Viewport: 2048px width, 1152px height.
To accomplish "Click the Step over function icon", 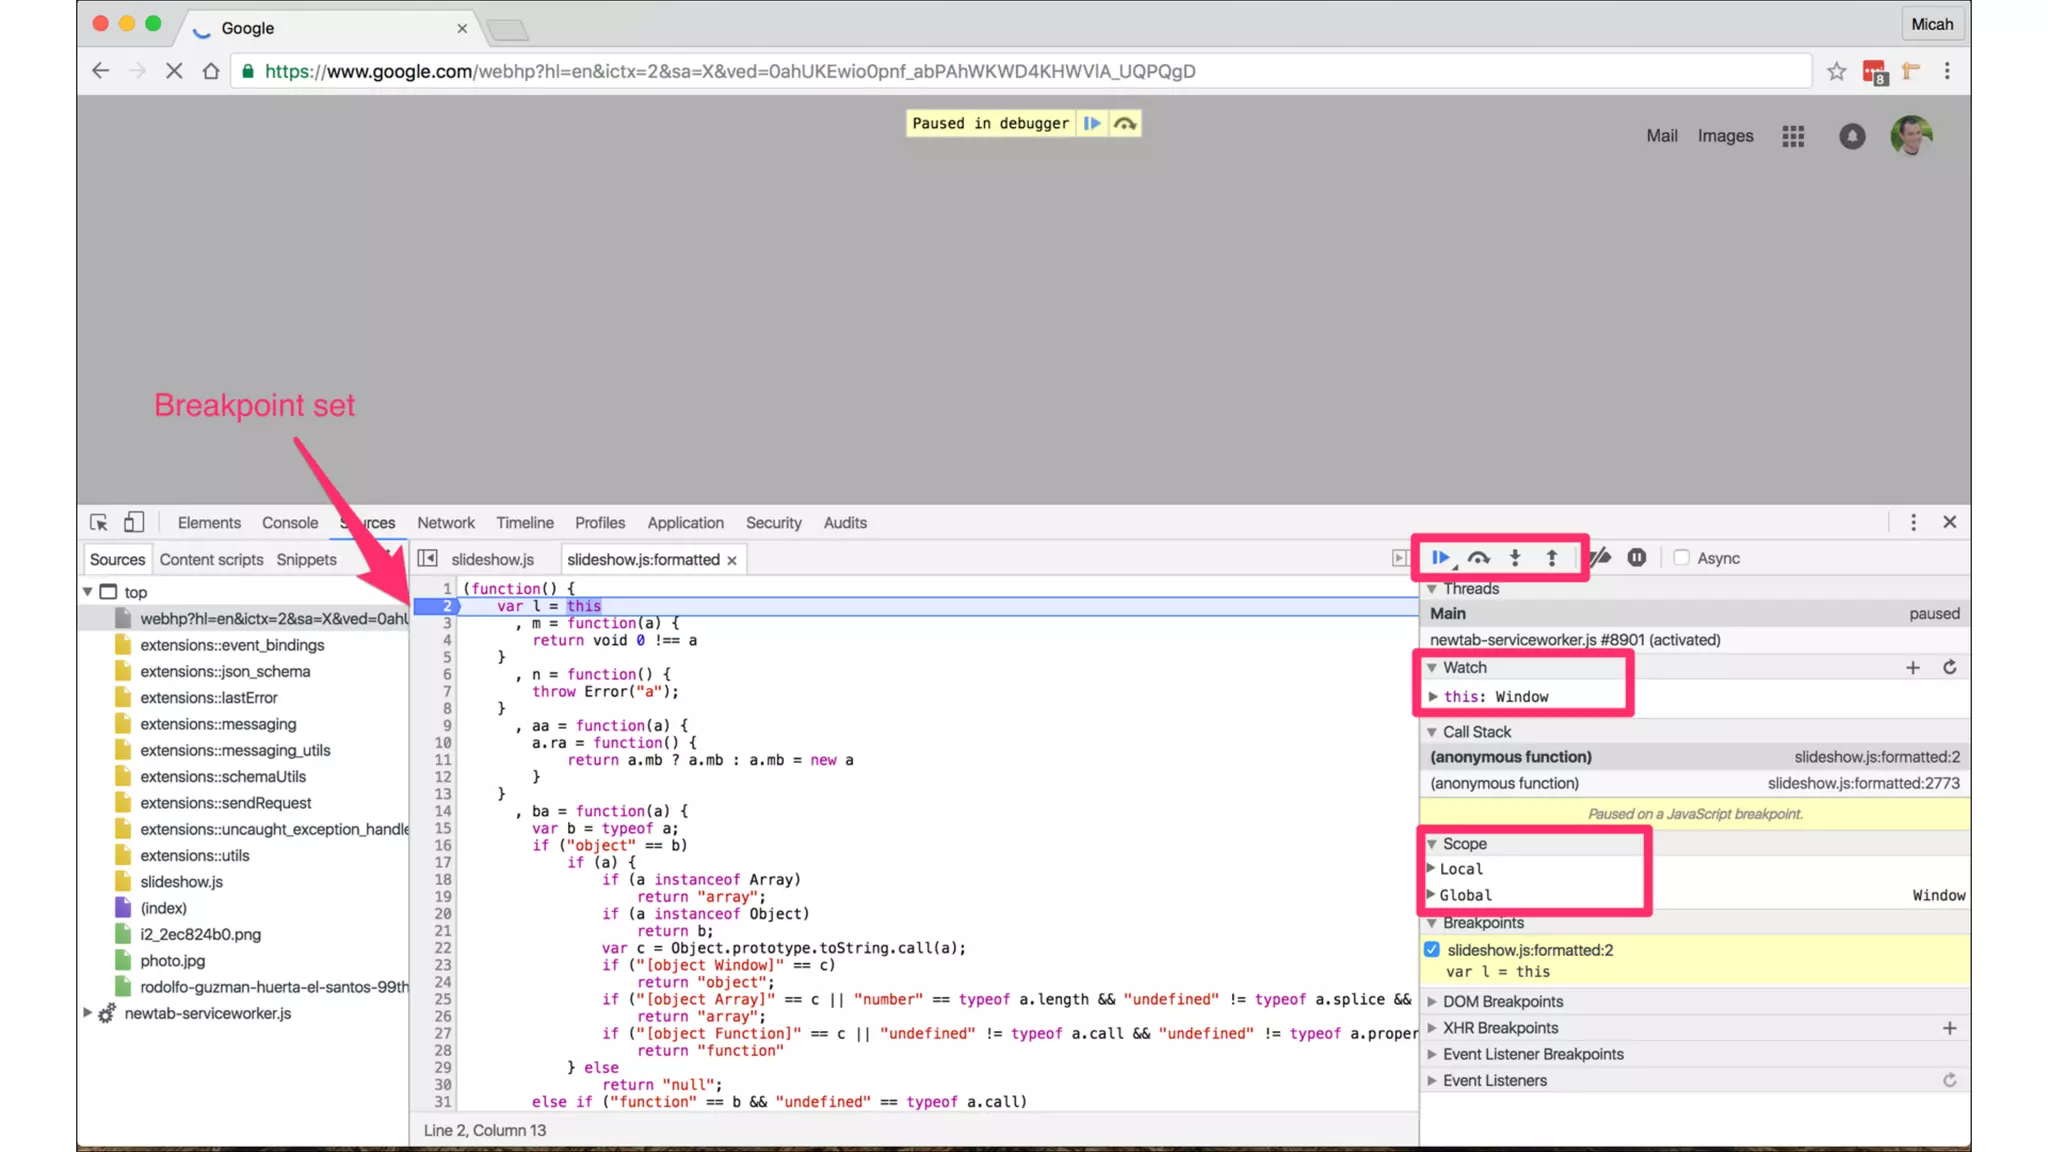I will 1478,558.
